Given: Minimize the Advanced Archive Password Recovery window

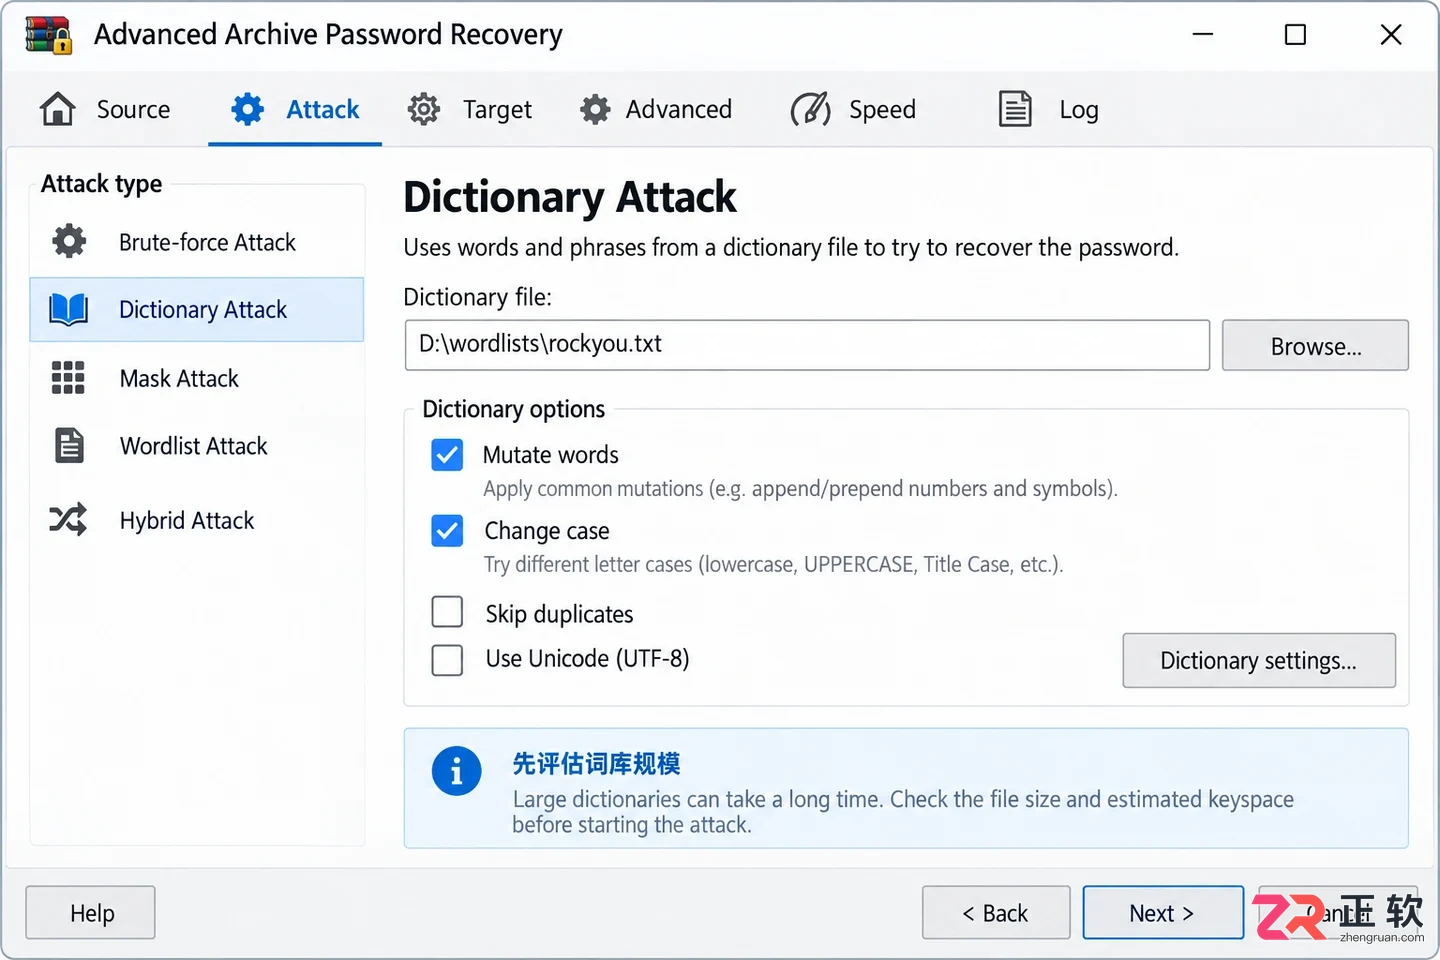Looking at the screenshot, I should tap(1203, 35).
